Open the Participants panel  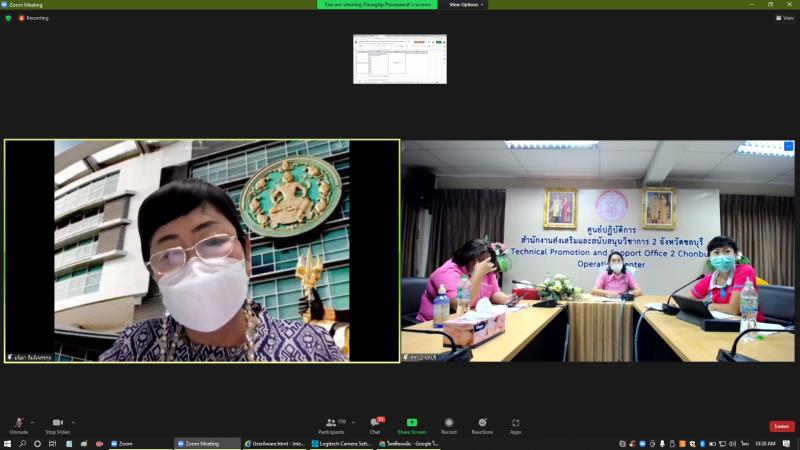(331, 425)
